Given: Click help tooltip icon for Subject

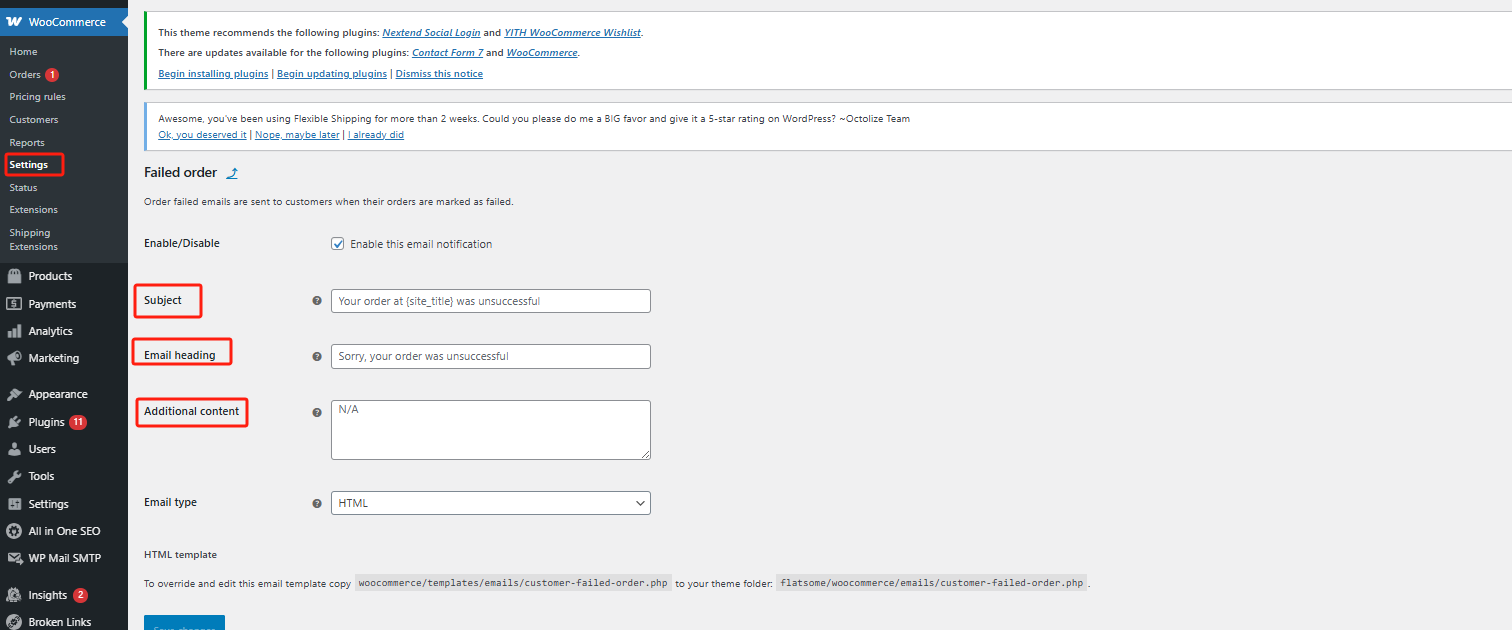Looking at the screenshot, I should (317, 300).
